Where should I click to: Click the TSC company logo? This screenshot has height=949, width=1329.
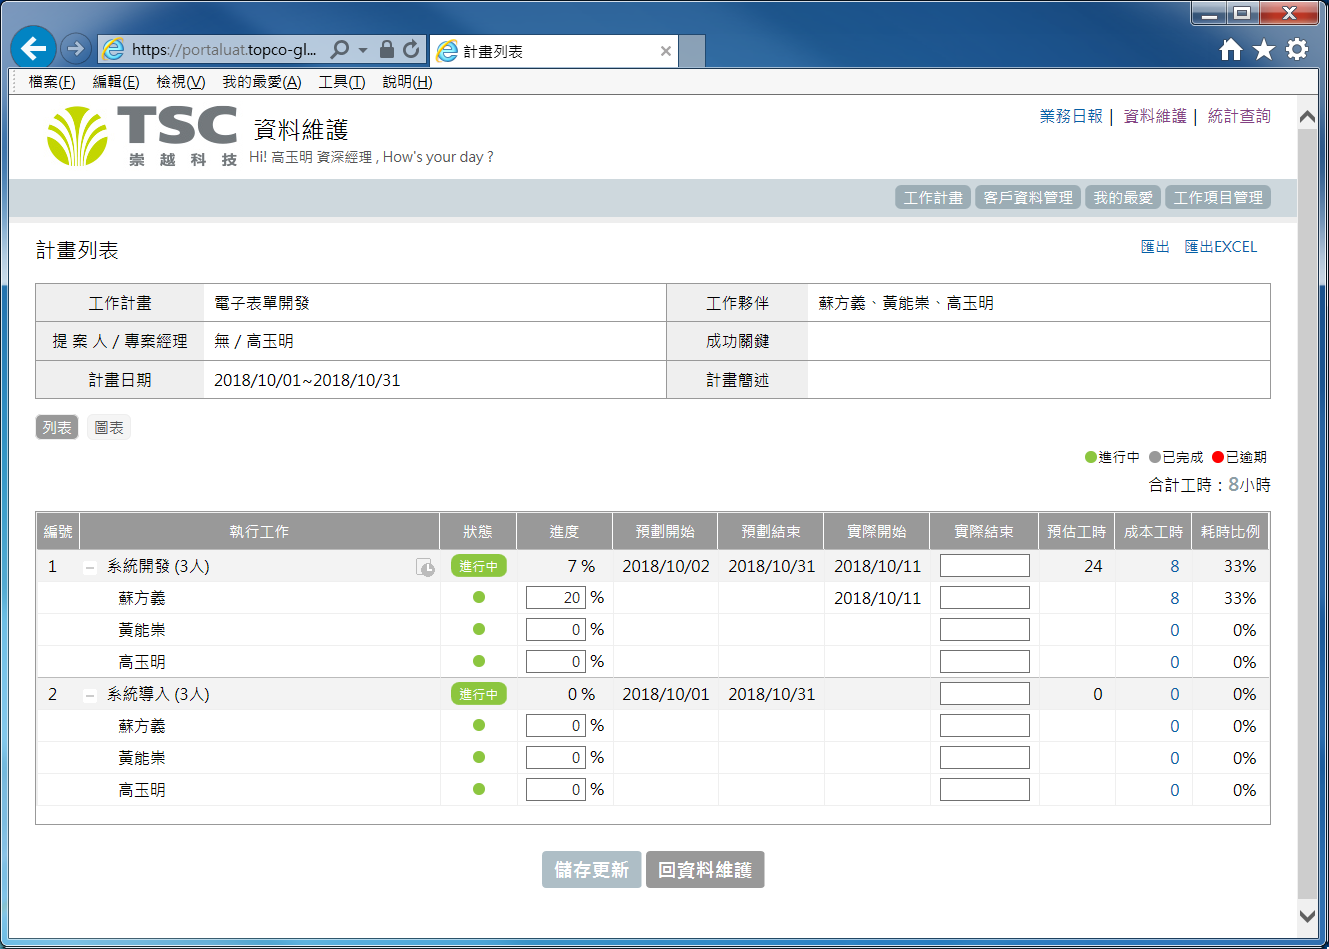[x=141, y=136]
